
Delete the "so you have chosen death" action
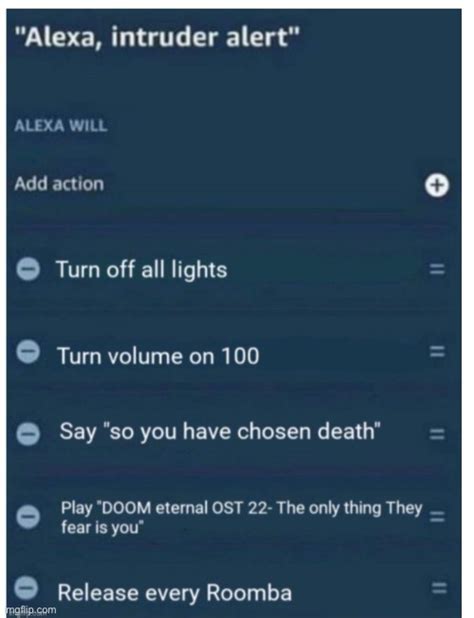click(x=28, y=434)
